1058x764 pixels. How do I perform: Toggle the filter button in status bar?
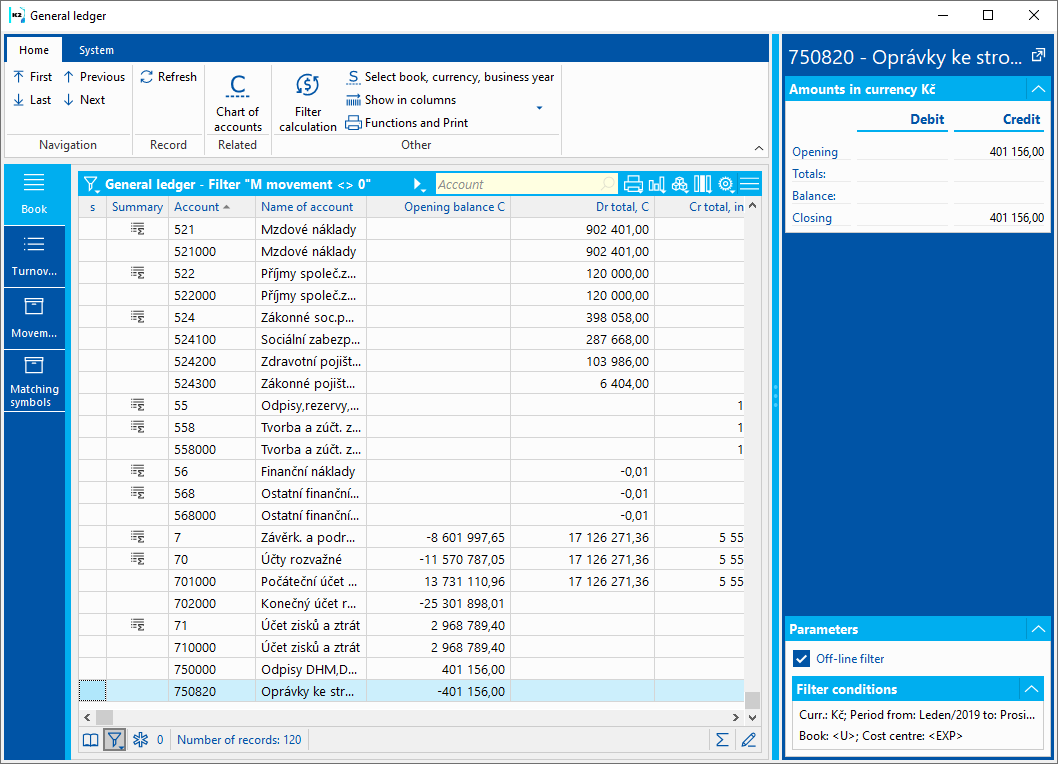[x=115, y=740]
